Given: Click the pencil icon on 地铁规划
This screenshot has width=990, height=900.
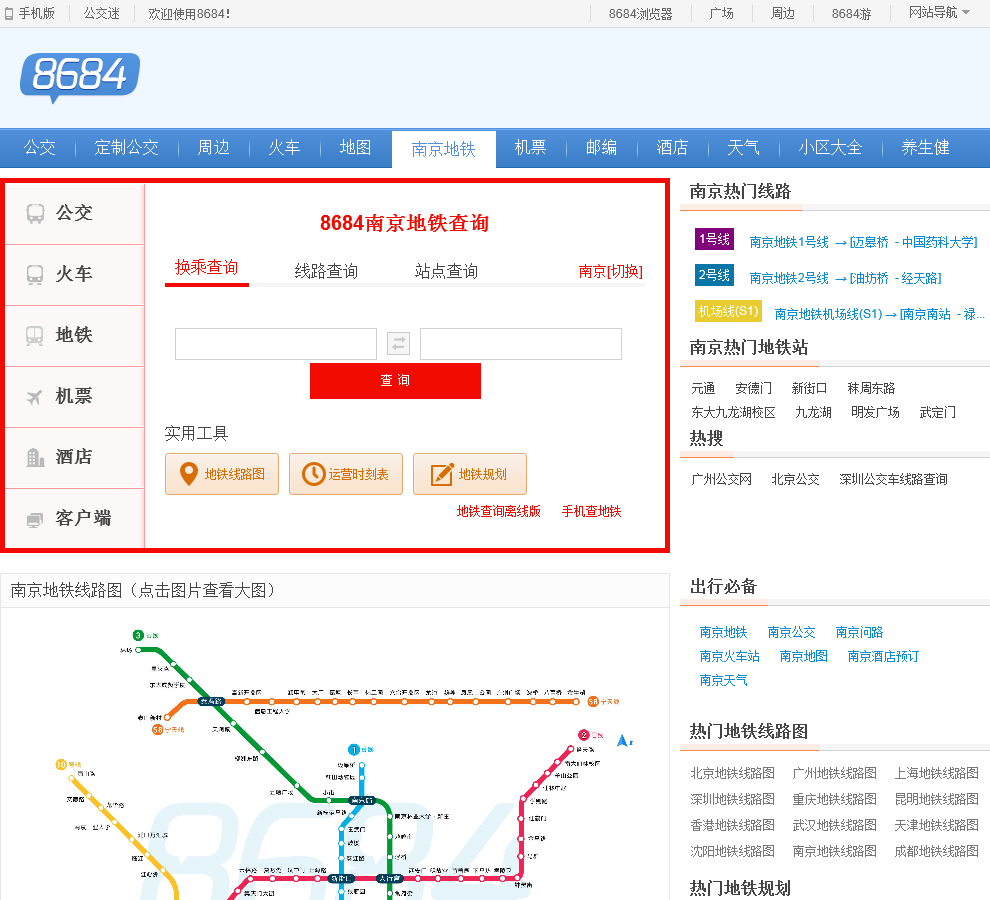Looking at the screenshot, I should [x=442, y=474].
